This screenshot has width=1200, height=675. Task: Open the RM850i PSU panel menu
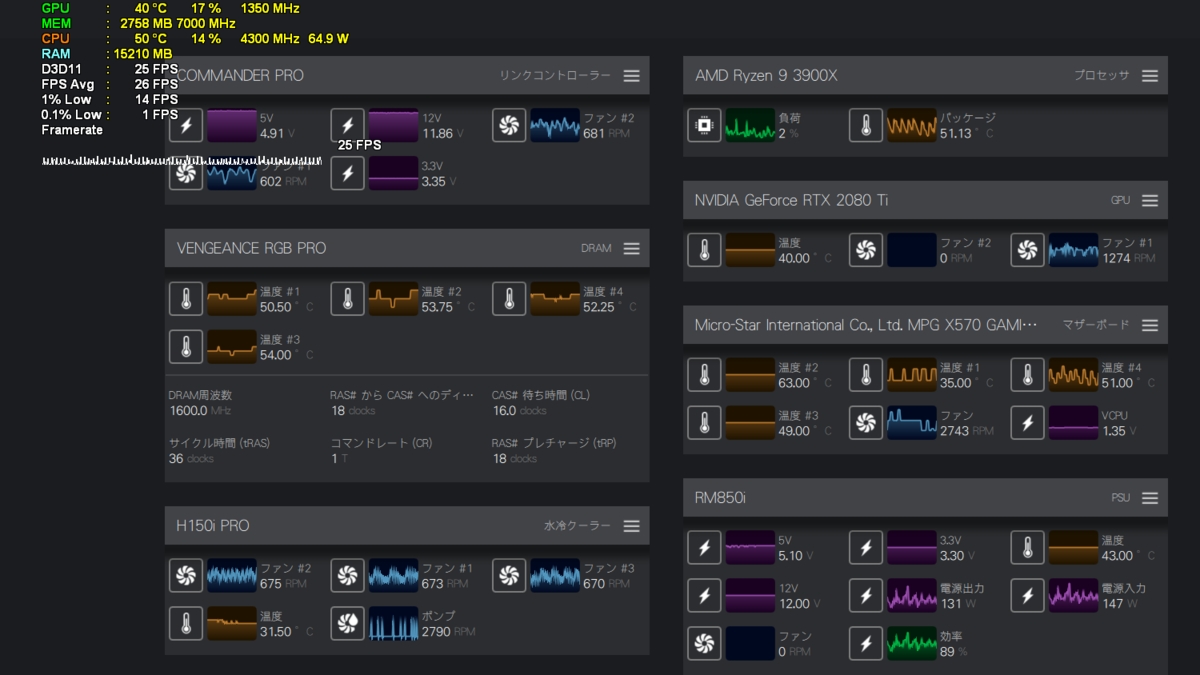tap(1150, 498)
